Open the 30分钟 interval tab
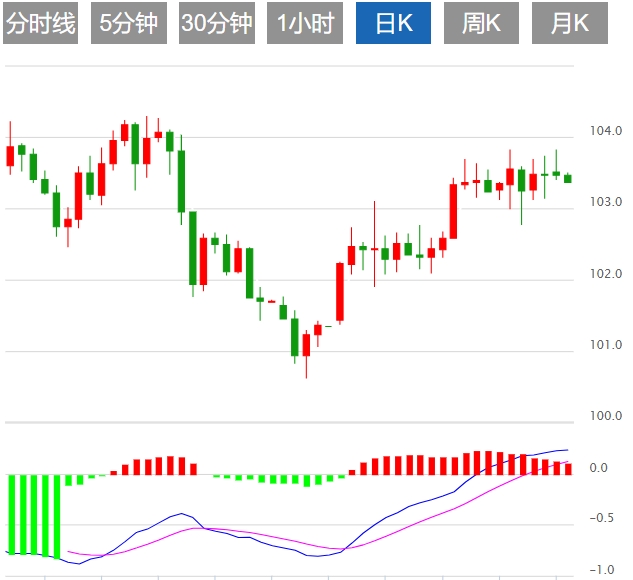 click(x=217, y=24)
